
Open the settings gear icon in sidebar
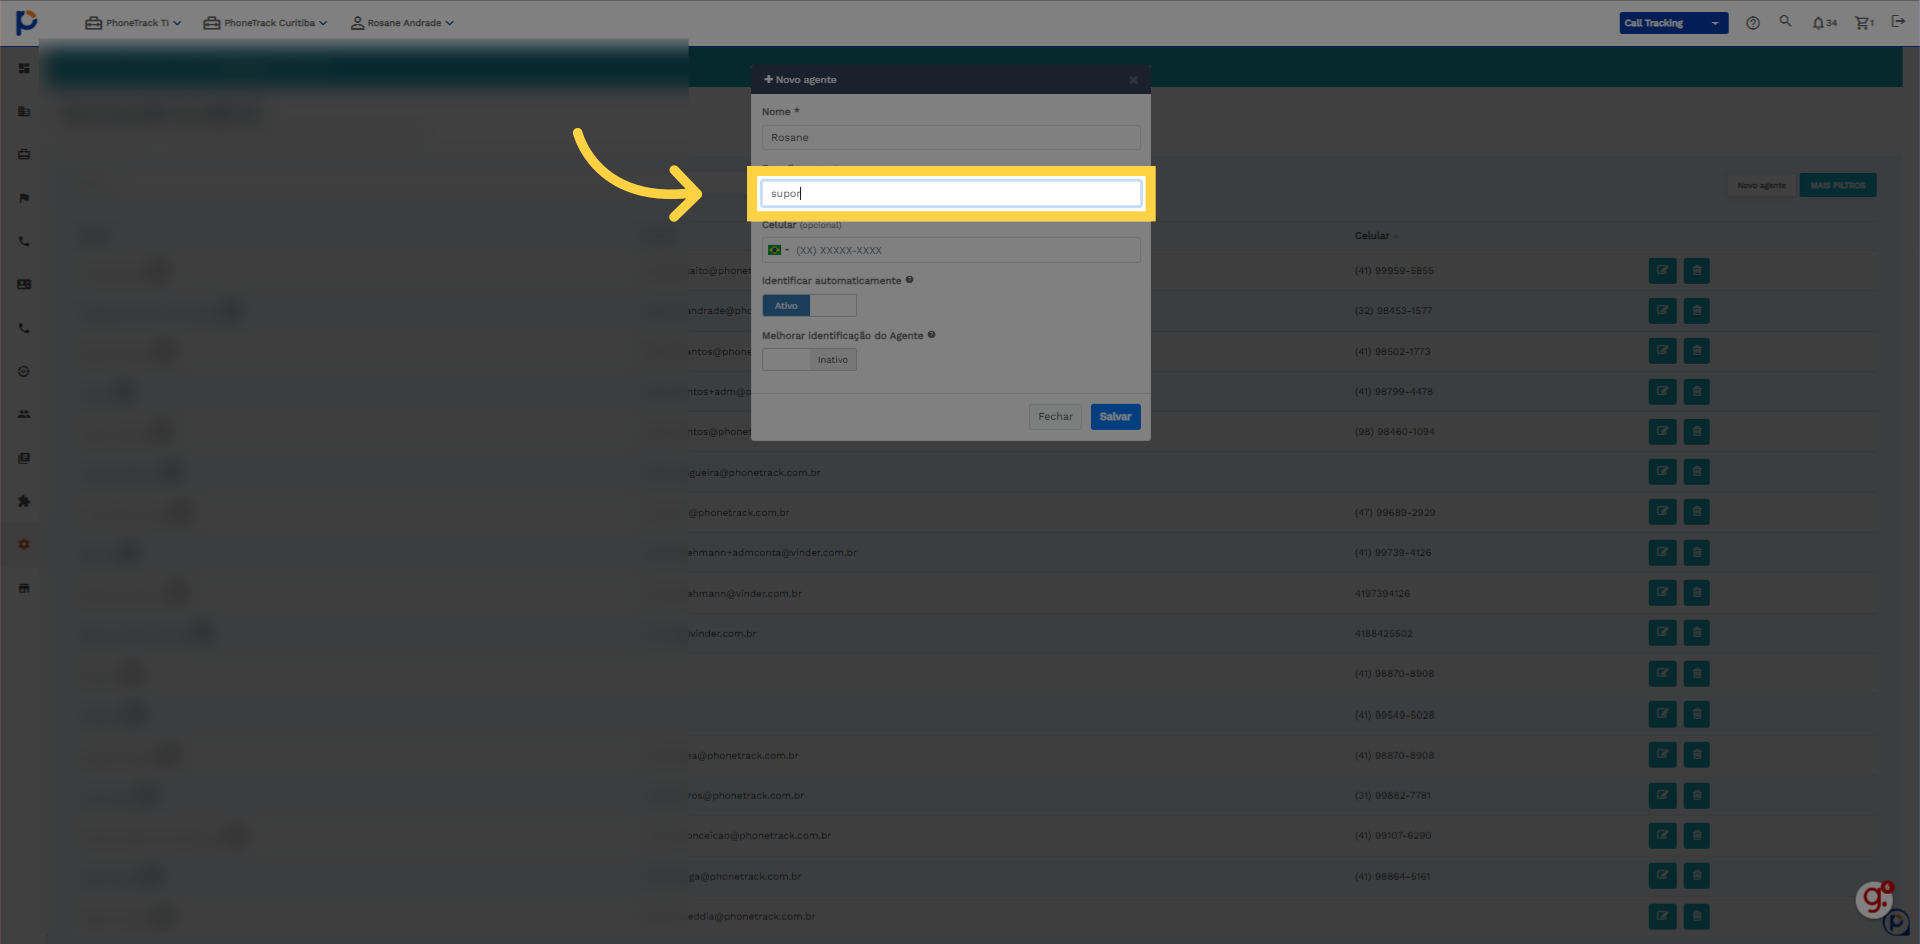tap(24, 544)
